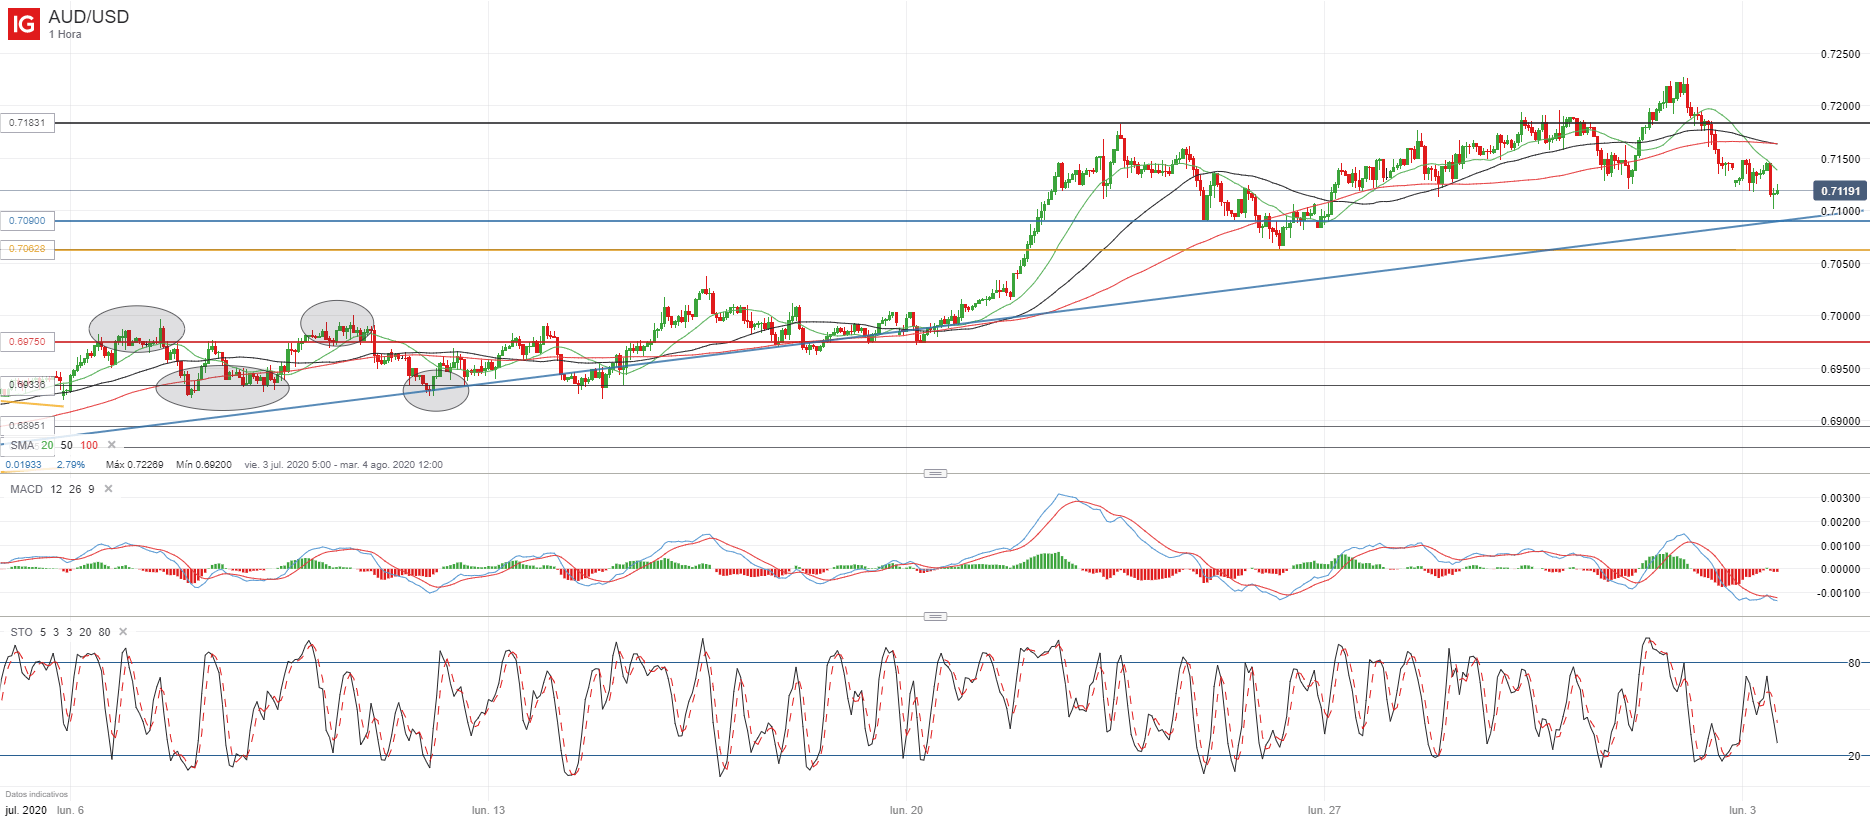Click the red SMA 100 parameter
1870x819 pixels.
tap(89, 446)
